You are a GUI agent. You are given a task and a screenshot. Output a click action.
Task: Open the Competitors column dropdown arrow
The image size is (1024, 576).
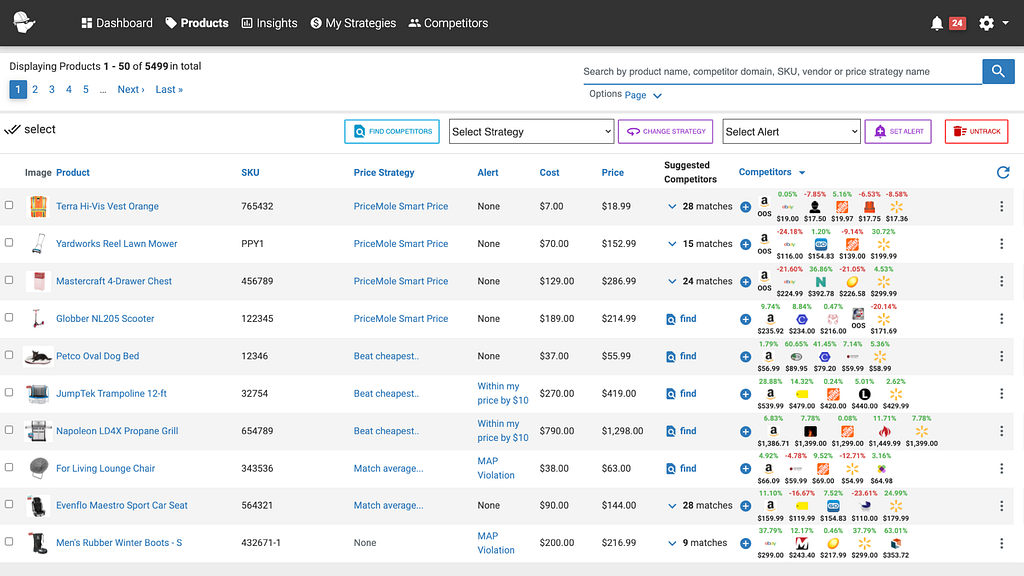point(802,173)
